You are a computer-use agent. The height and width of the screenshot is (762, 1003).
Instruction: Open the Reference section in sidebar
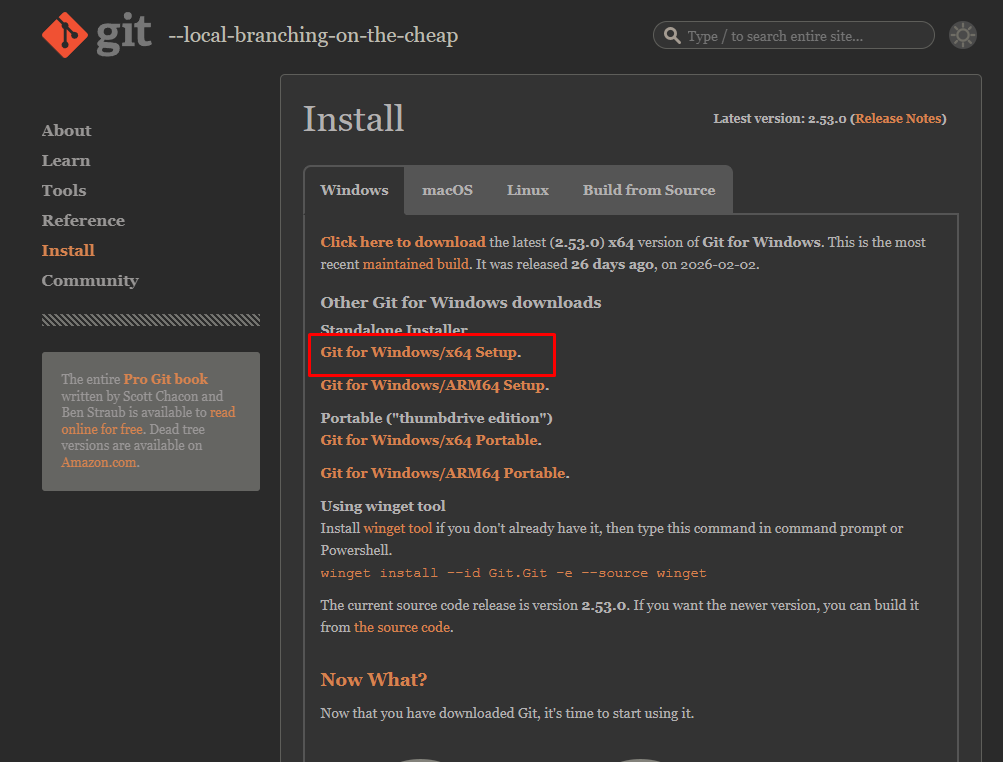click(x=83, y=221)
